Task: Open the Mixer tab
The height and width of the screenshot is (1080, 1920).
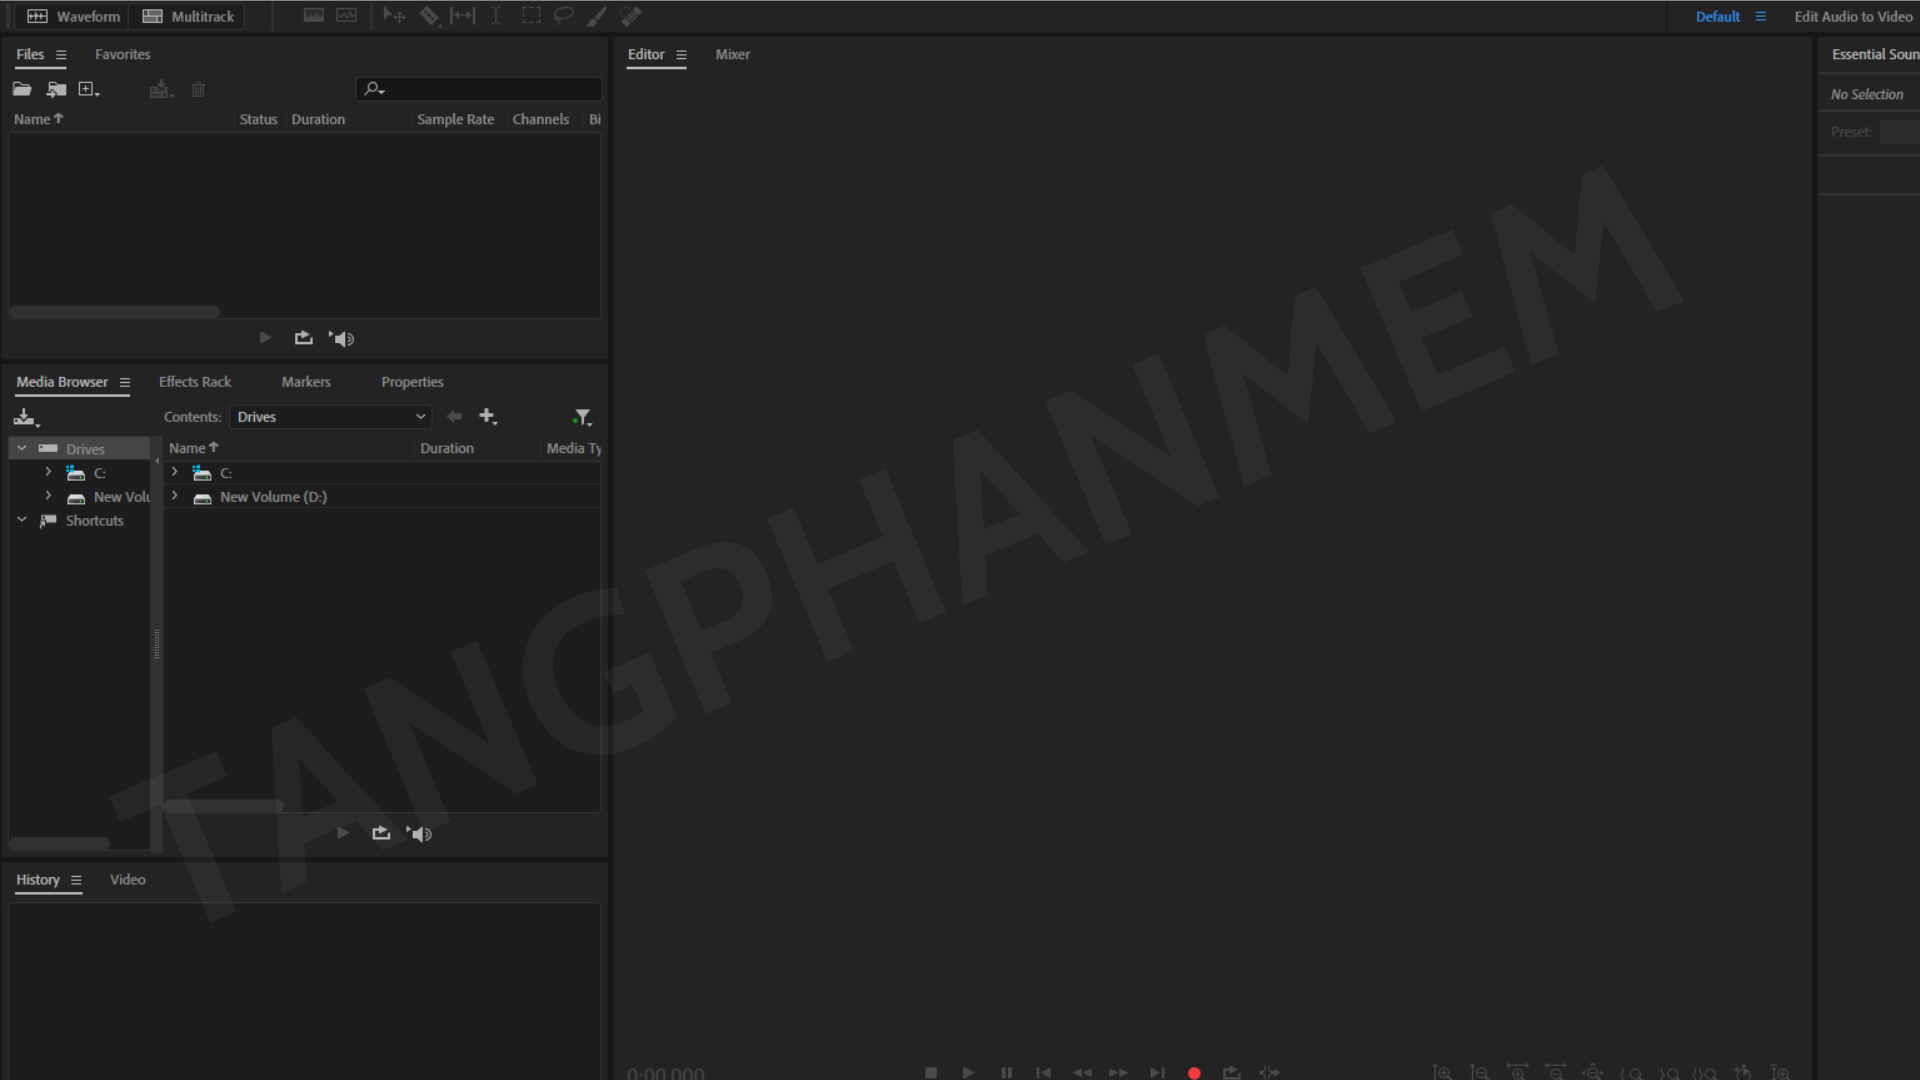Action: pyautogui.click(x=732, y=55)
